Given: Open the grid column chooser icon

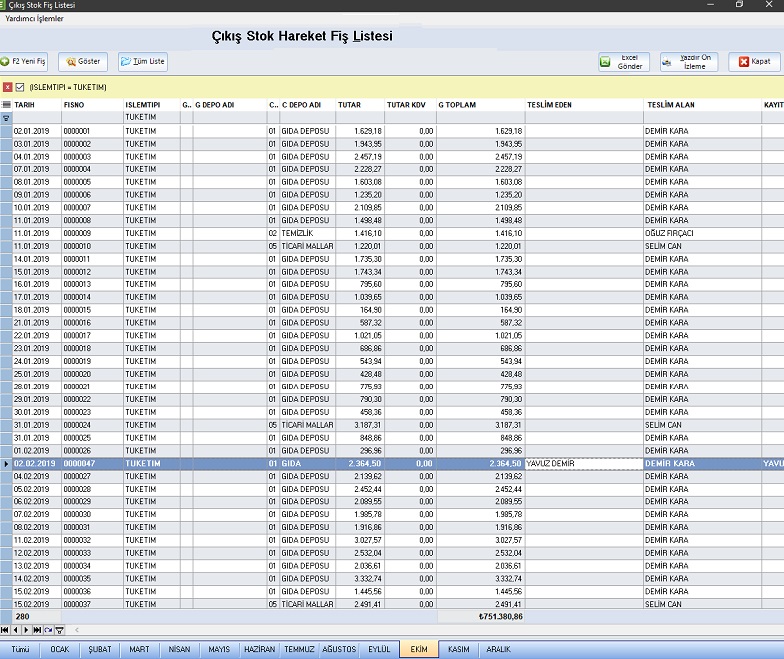Looking at the screenshot, I should coord(6,105).
